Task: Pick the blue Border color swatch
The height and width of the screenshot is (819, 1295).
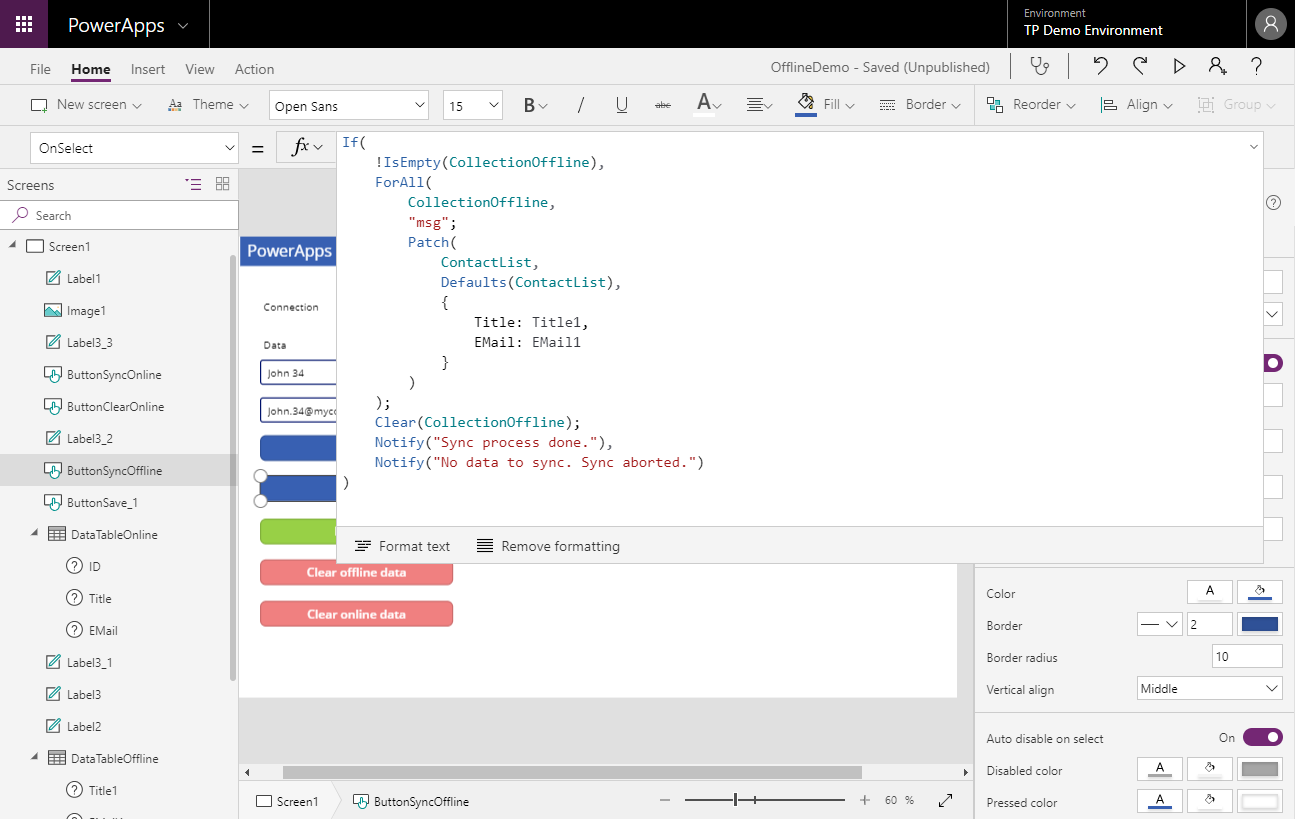Action: tap(1259, 625)
